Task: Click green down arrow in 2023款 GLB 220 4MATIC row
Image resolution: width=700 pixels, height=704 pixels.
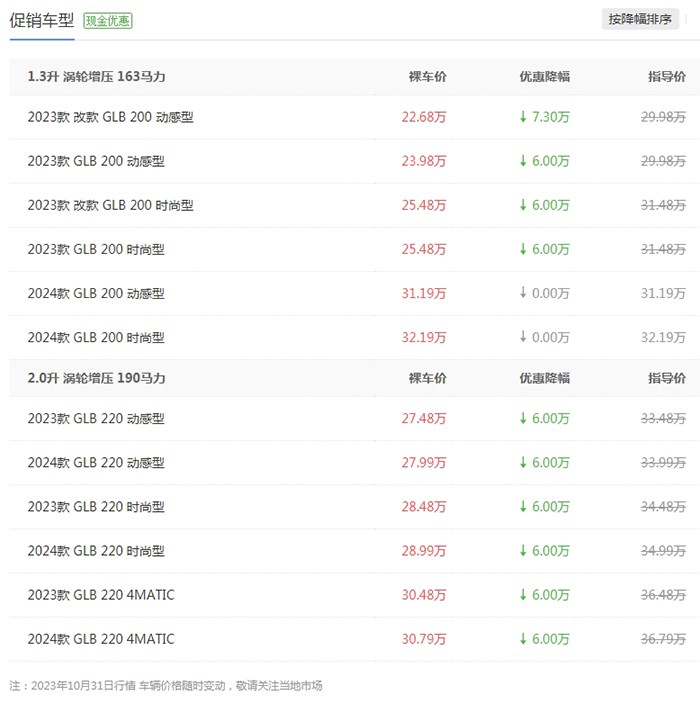Action: point(523,594)
